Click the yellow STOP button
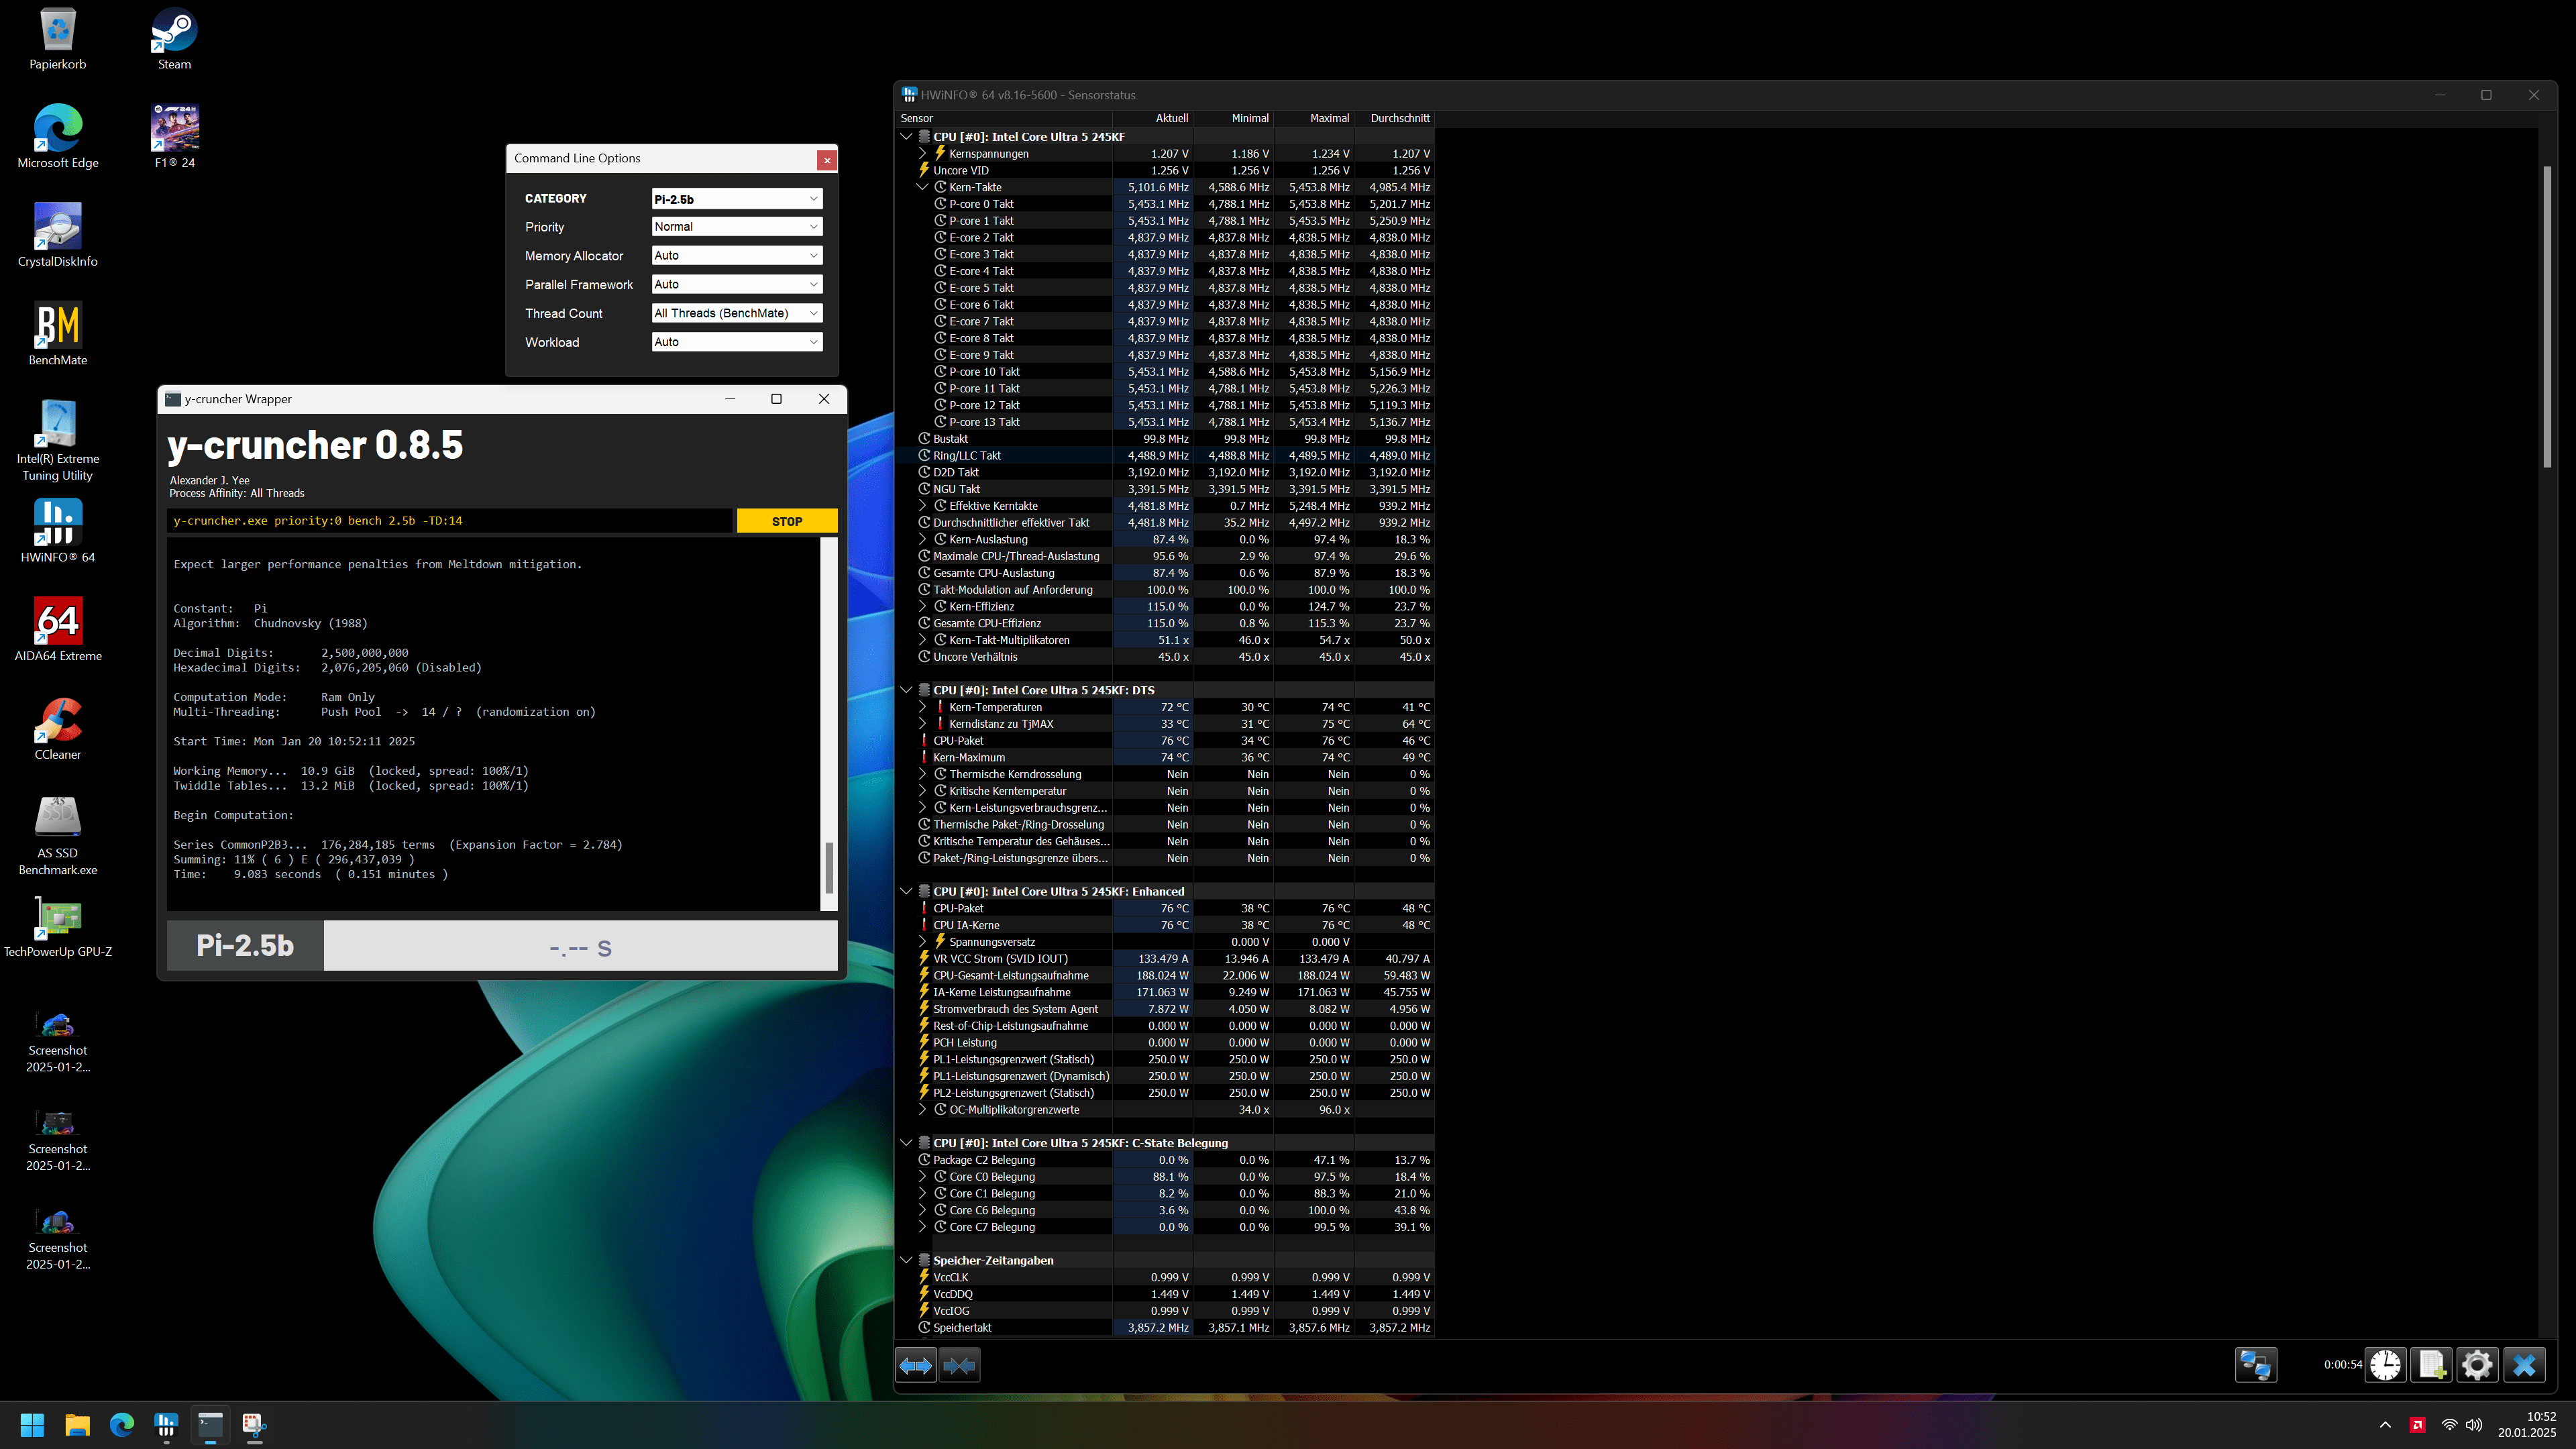2576x1449 pixels. [x=787, y=521]
